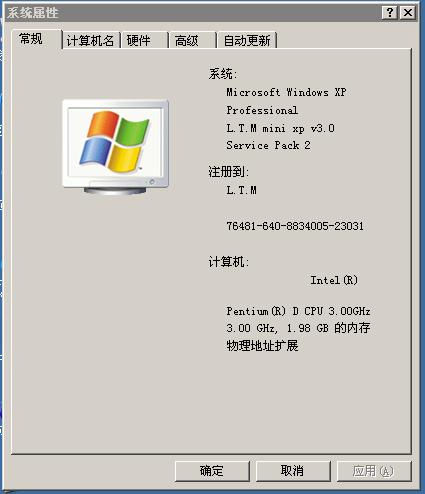The image size is (425, 494).
Task: Click the Microsoft Windows XP text line
Action: coord(286,92)
